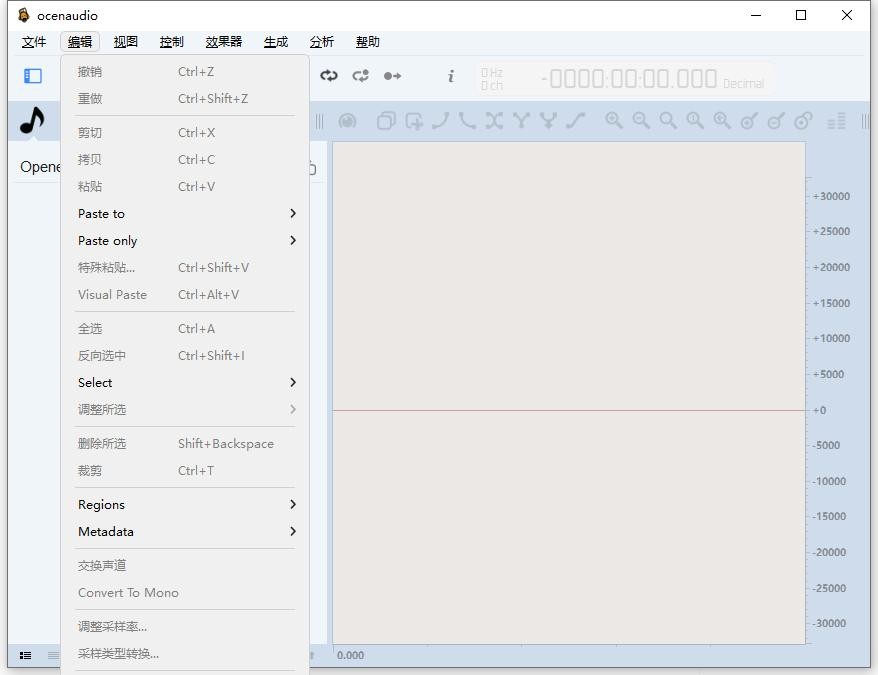Expand the Select submenu
This screenshot has width=878, height=675.
185,383
